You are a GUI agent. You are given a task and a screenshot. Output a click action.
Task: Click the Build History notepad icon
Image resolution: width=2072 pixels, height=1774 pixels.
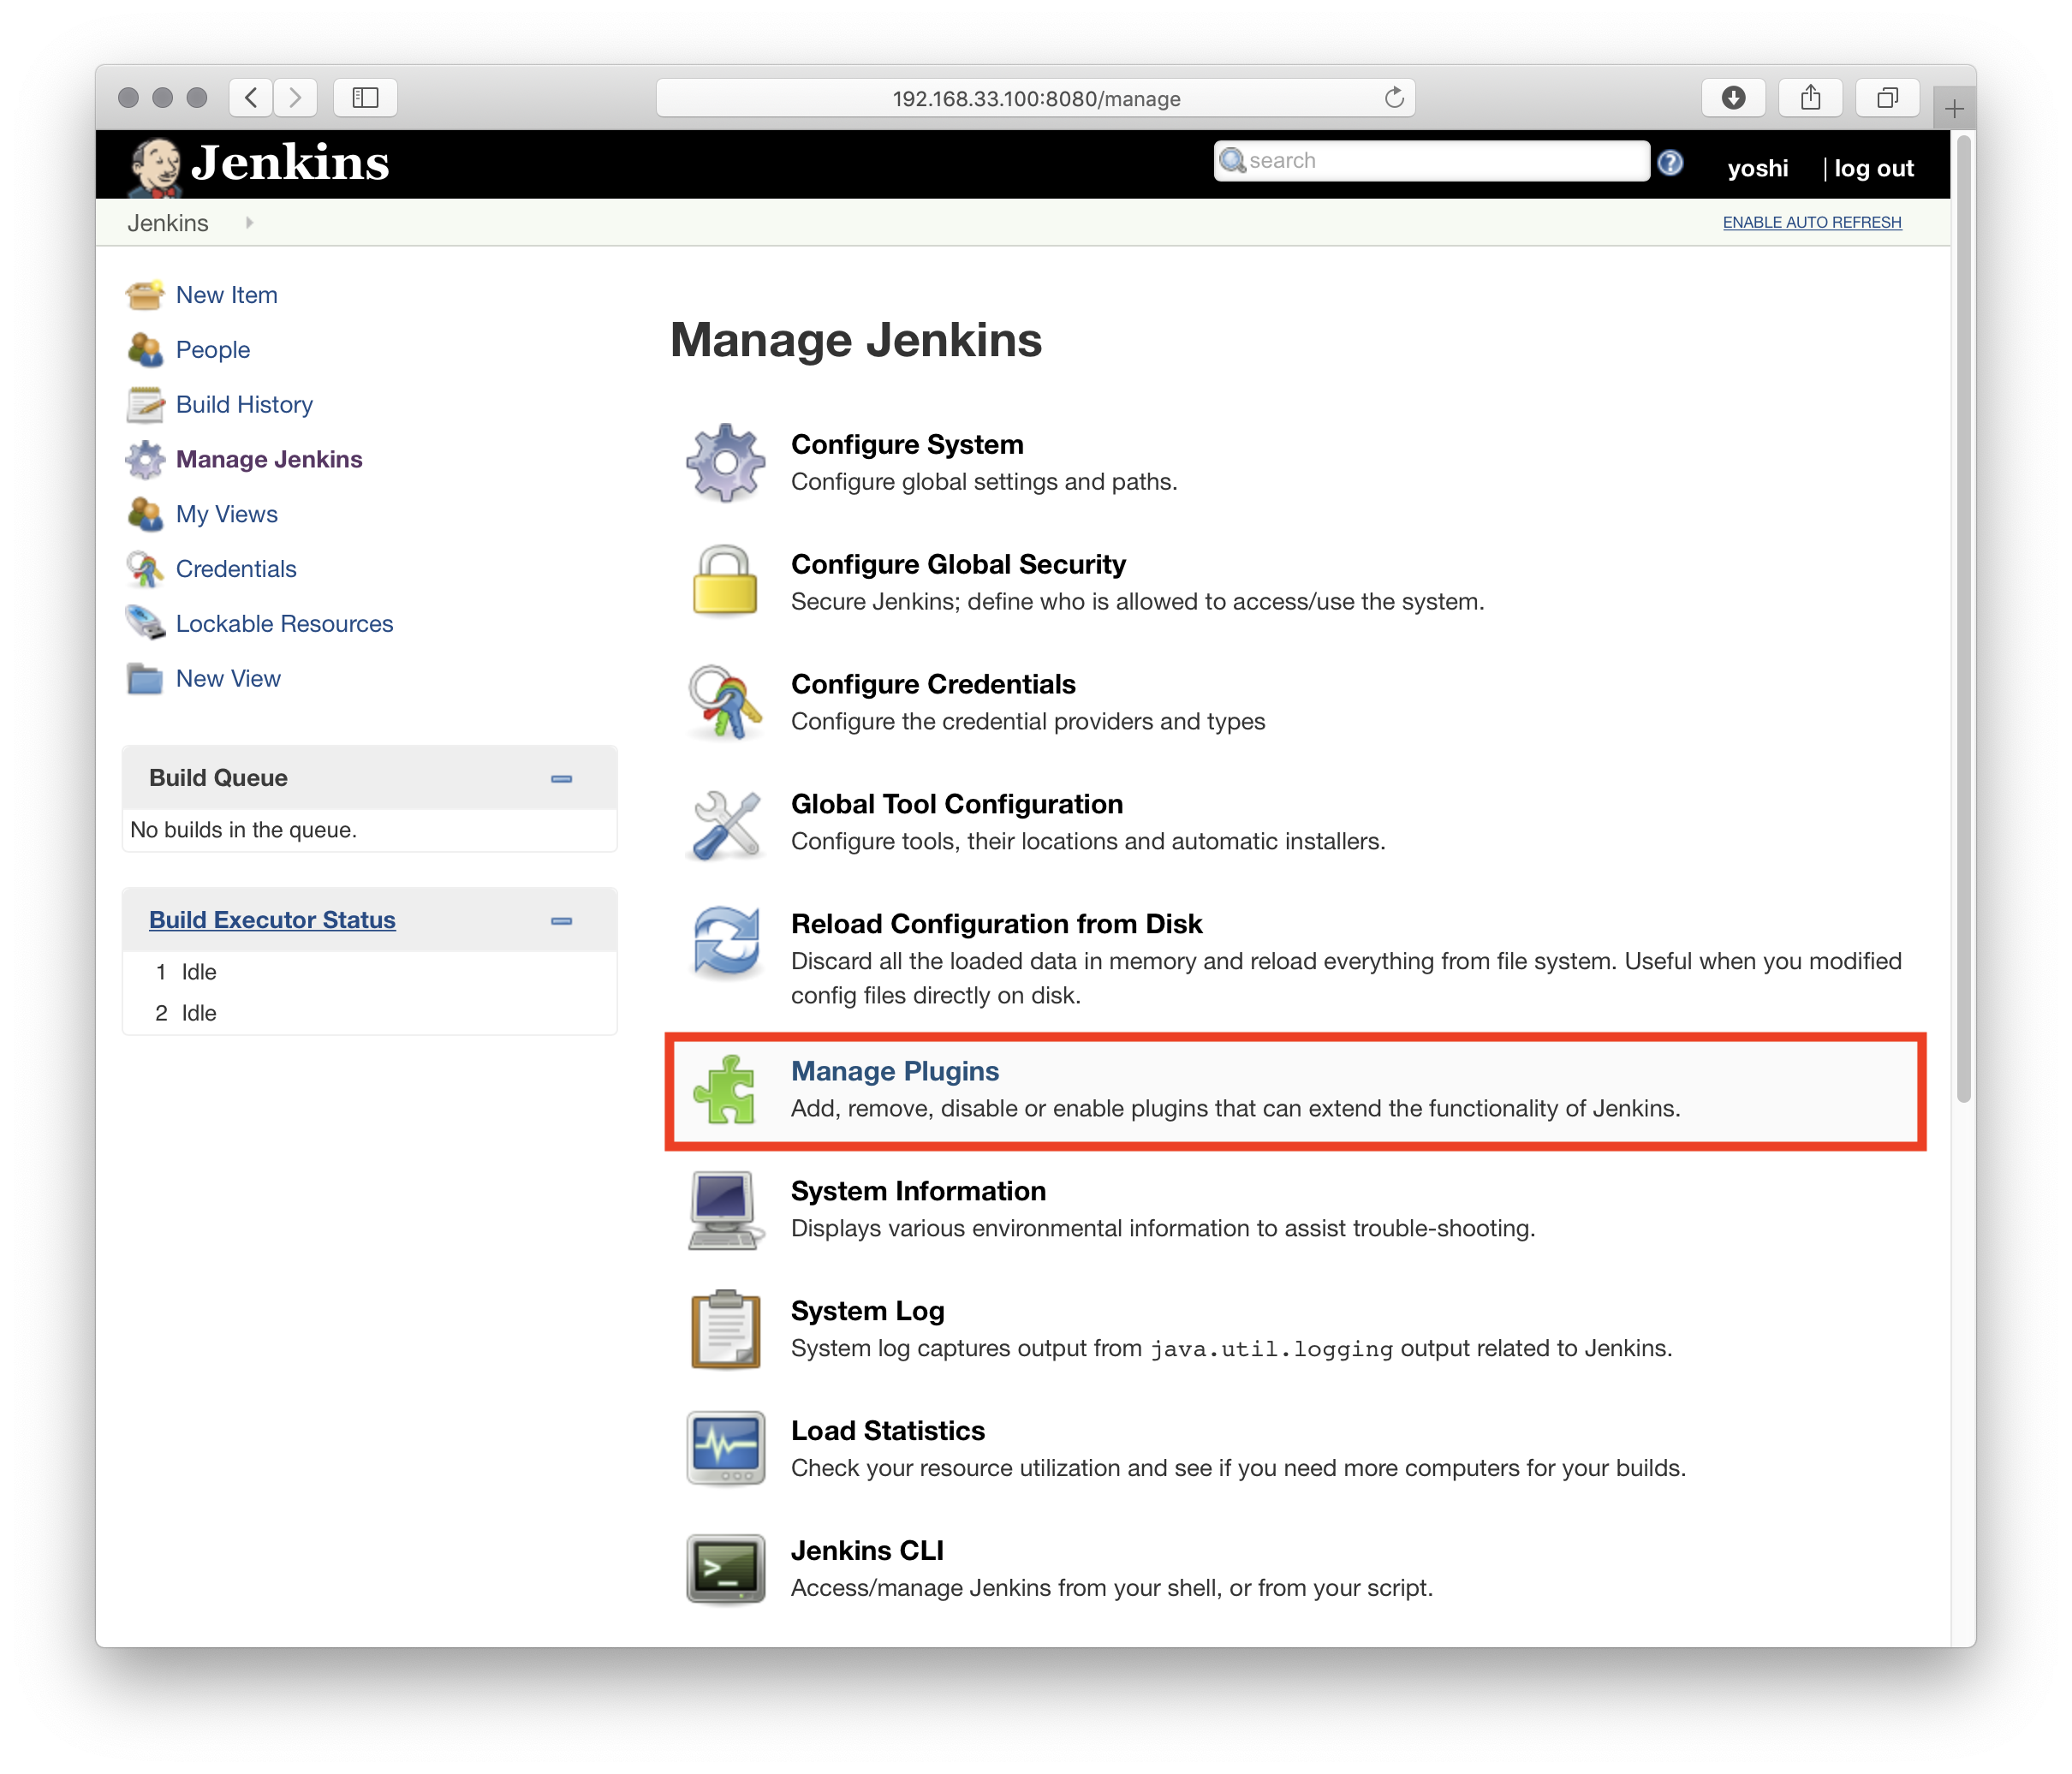[145, 405]
